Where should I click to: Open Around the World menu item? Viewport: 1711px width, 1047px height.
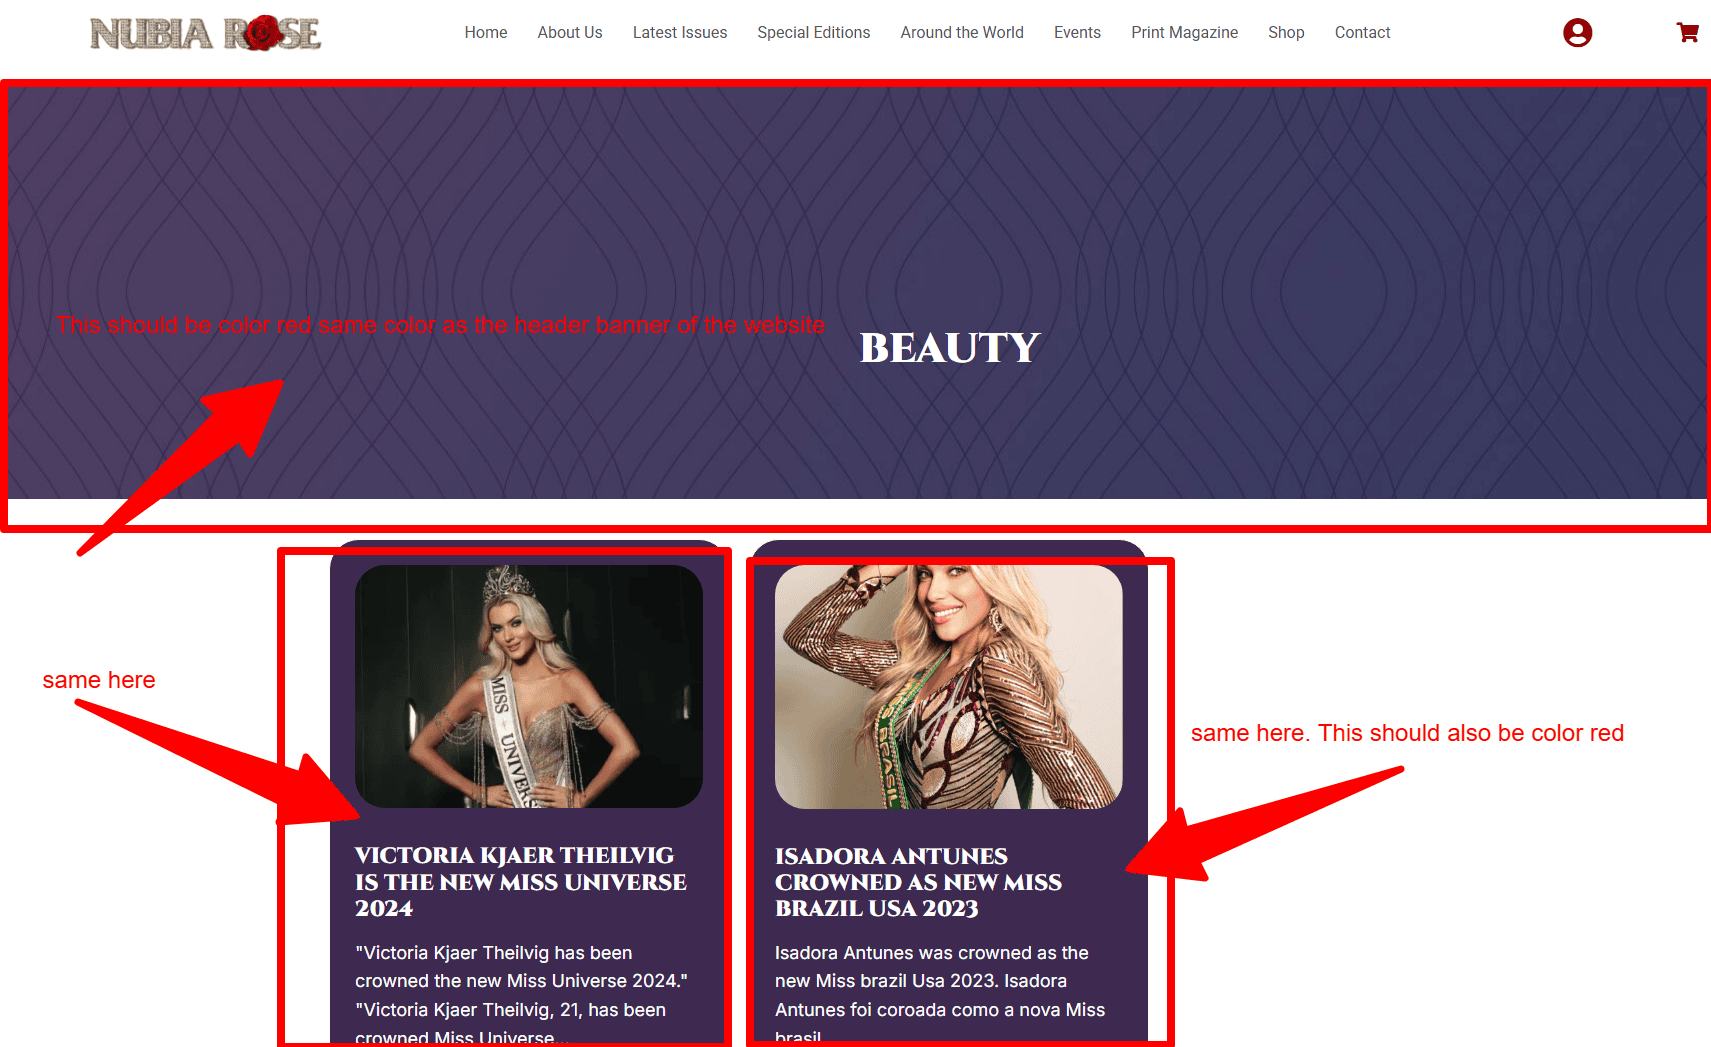[962, 33]
